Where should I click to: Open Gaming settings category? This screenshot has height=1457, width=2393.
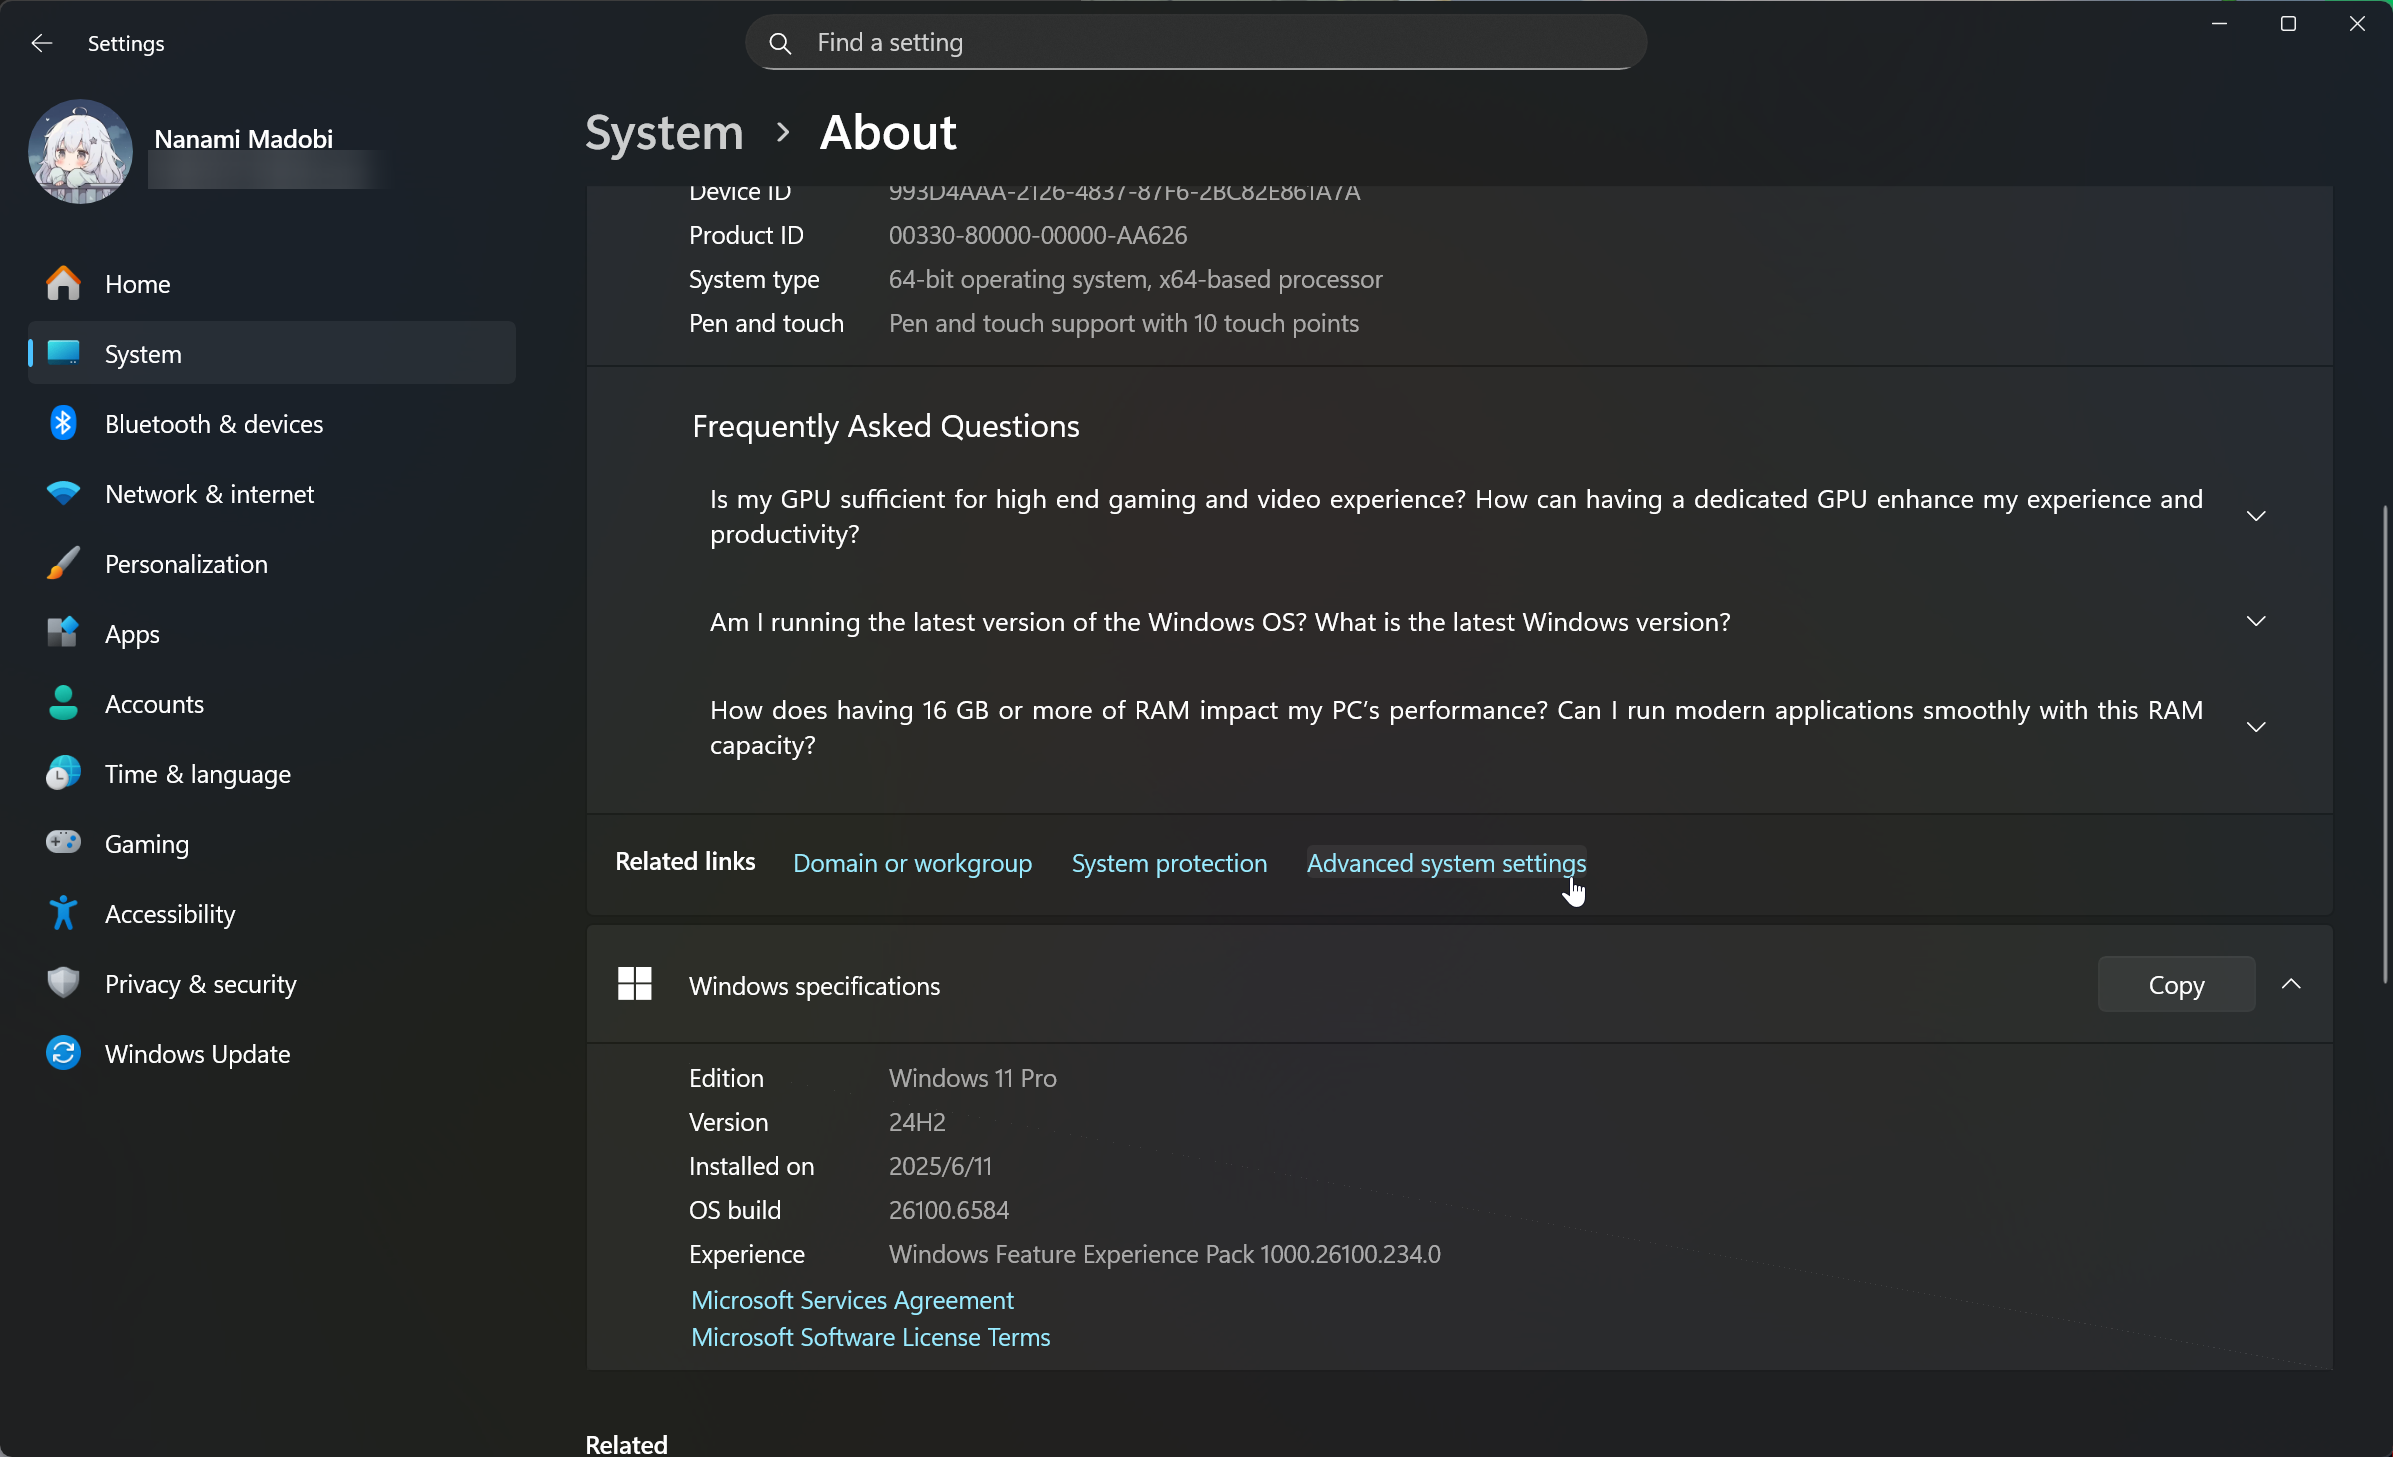point(272,844)
